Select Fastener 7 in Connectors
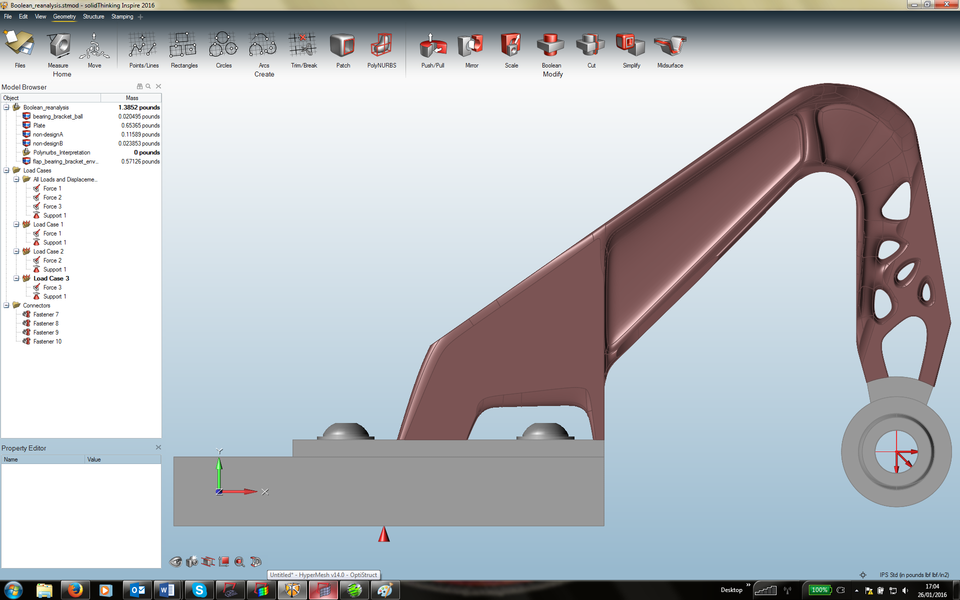The width and height of the screenshot is (960, 600). pos(46,314)
